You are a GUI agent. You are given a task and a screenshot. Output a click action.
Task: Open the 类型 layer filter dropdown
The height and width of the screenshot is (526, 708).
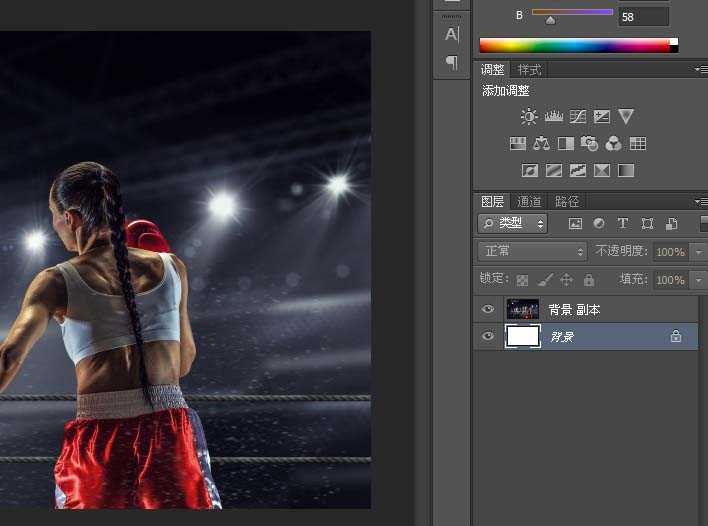pyautogui.click(x=513, y=224)
